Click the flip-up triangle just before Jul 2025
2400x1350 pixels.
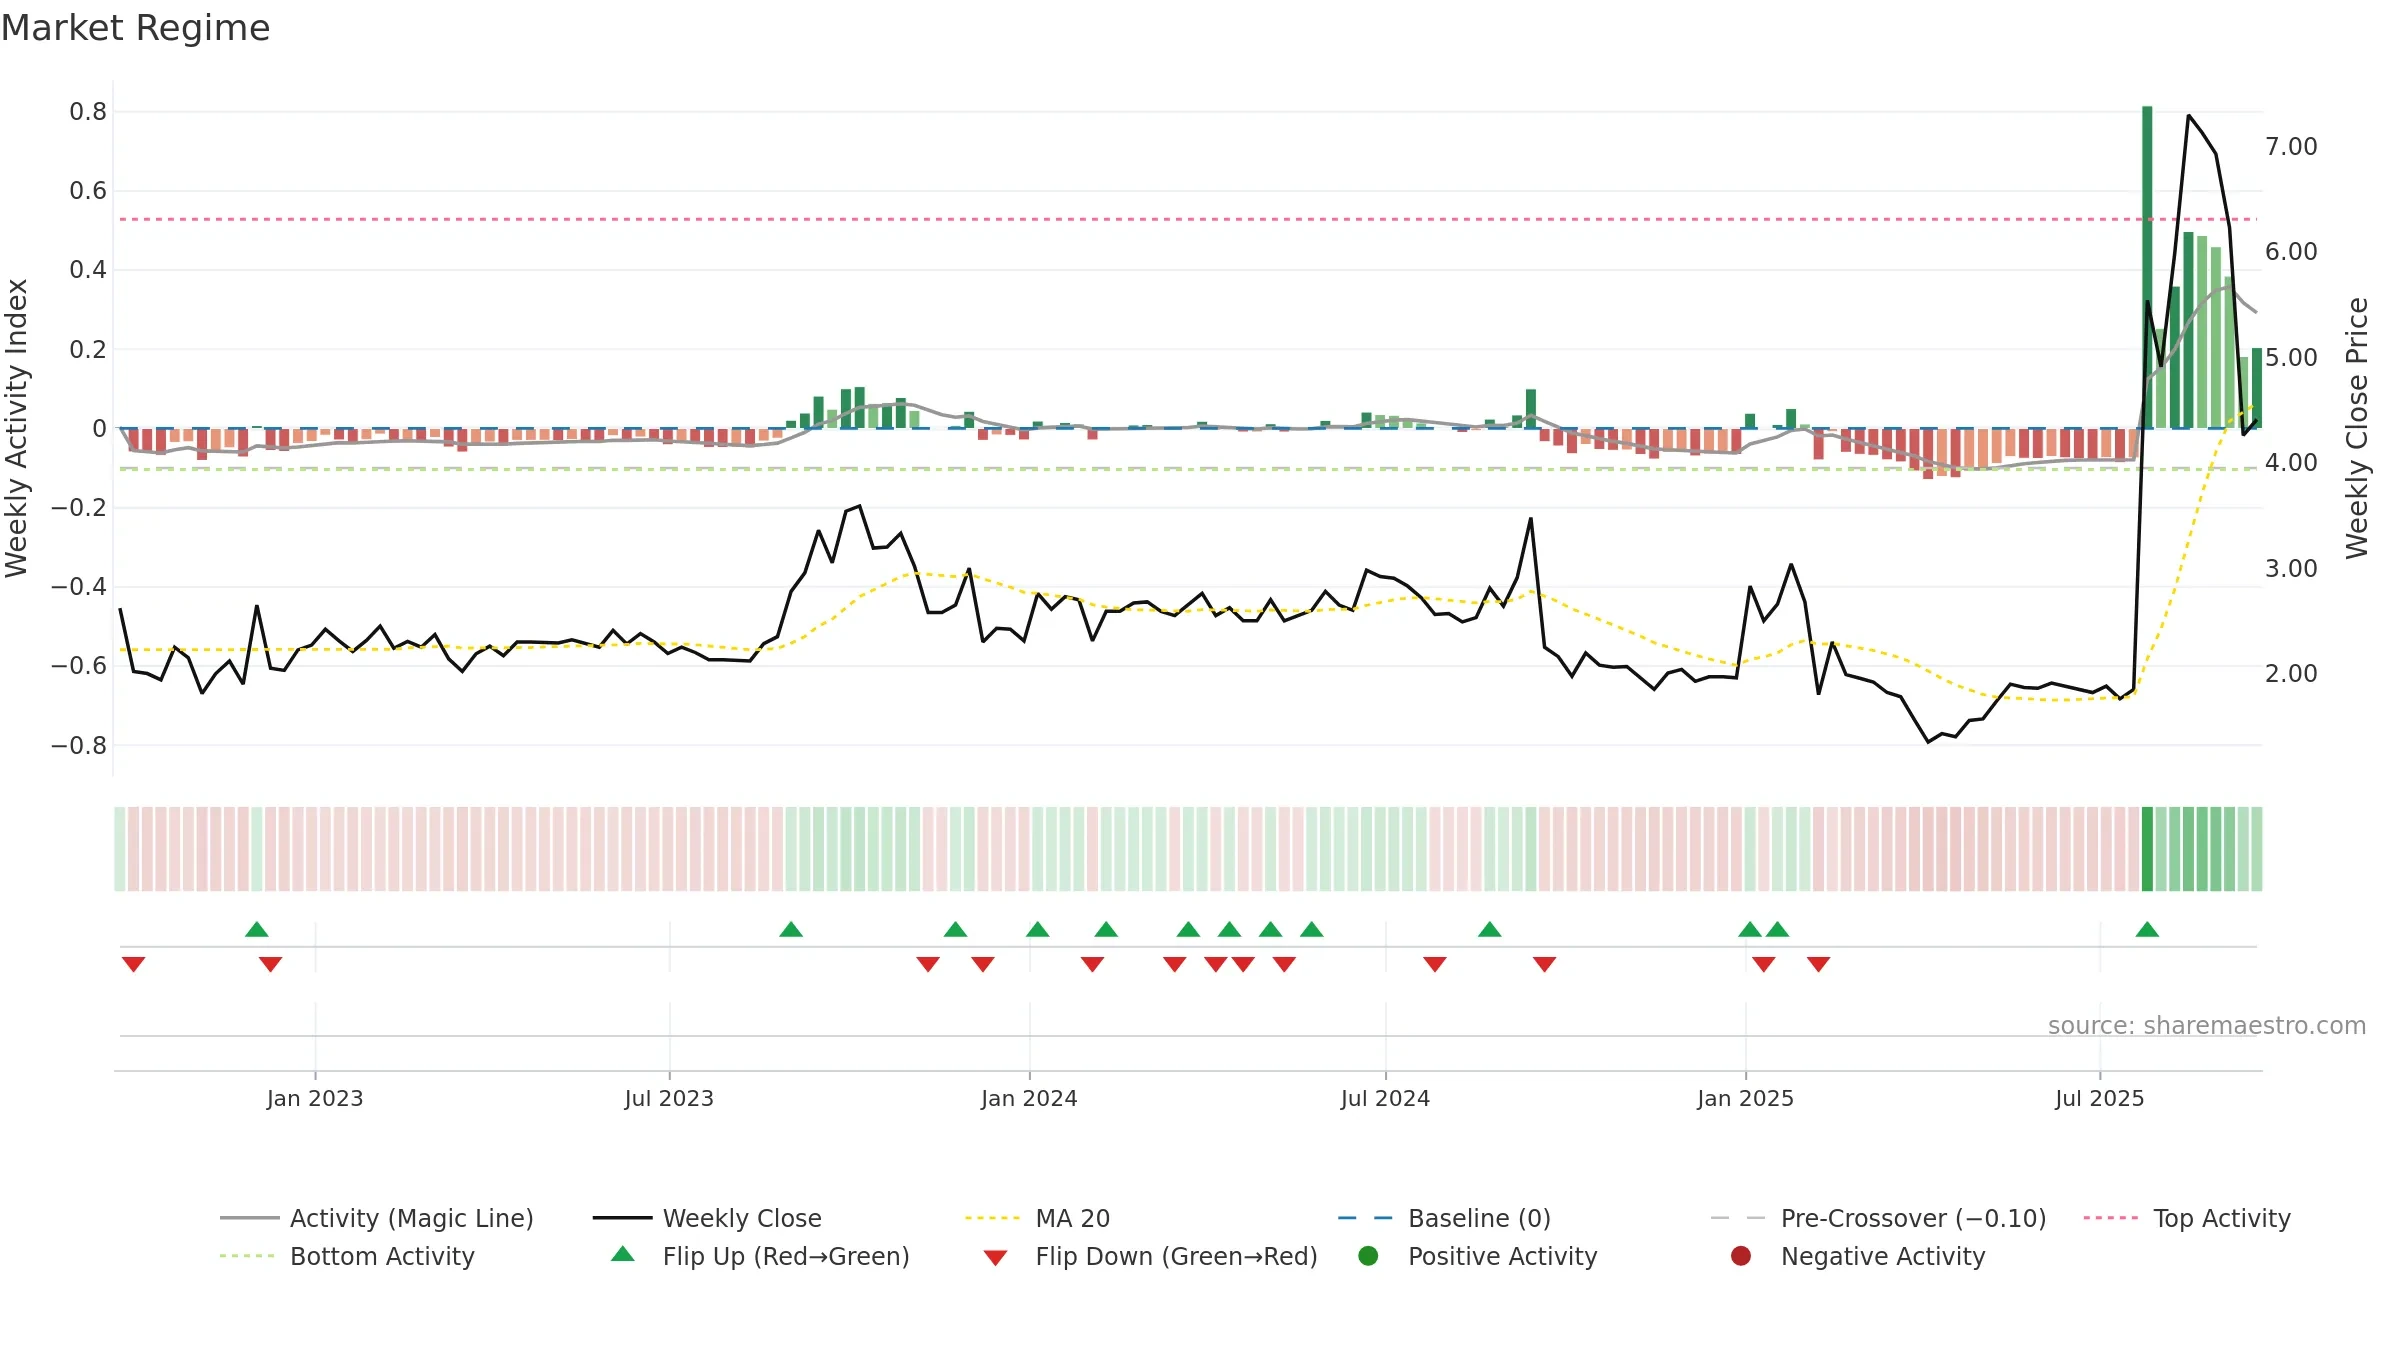[x=2147, y=929]
